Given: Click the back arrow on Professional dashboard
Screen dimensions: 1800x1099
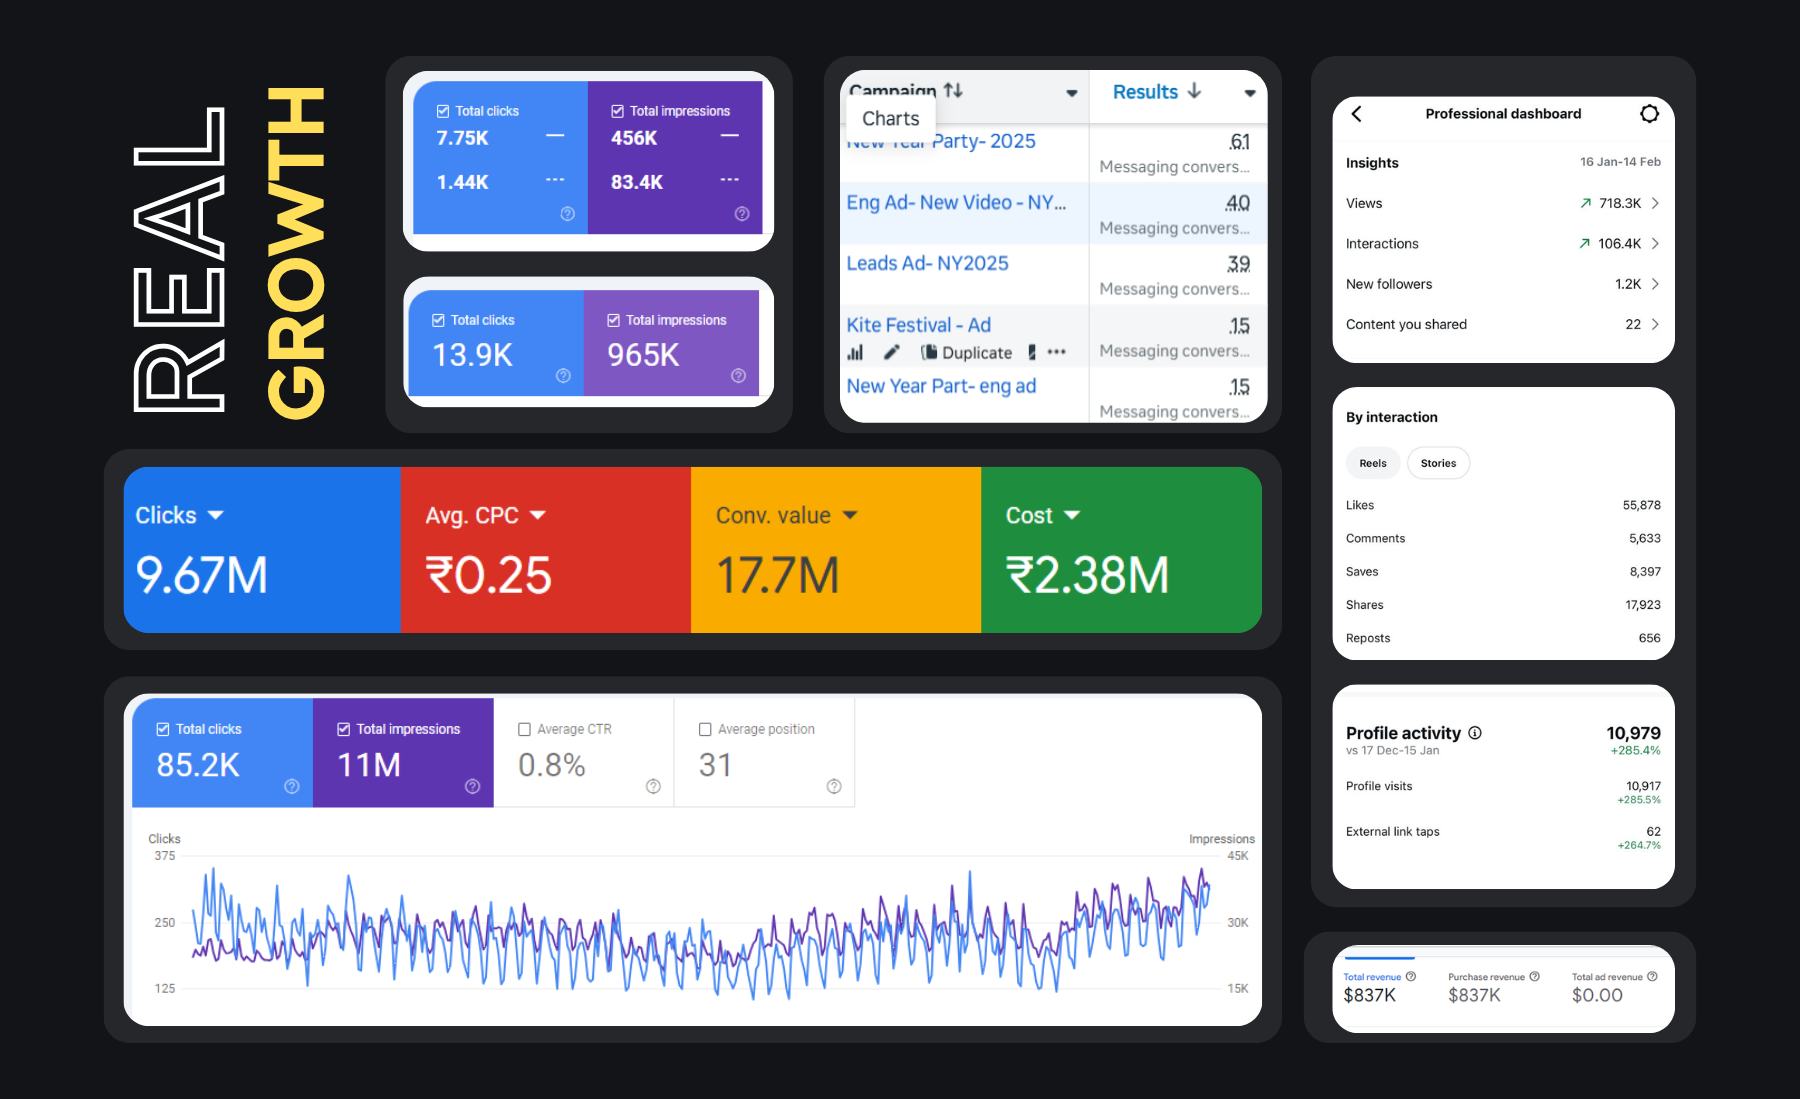Looking at the screenshot, I should (x=1356, y=114).
